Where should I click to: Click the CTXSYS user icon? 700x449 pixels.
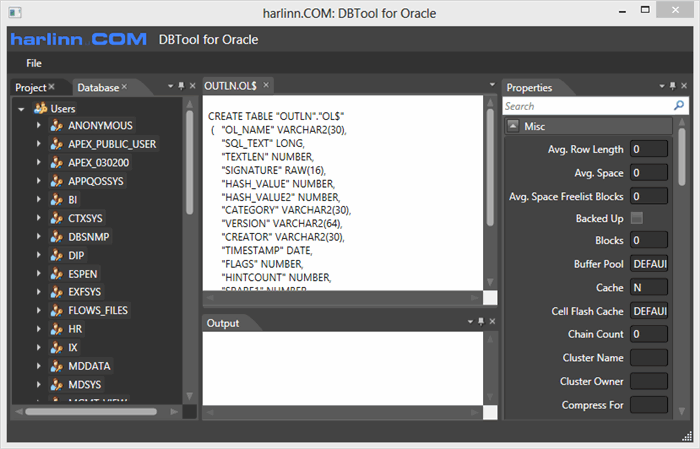click(57, 218)
